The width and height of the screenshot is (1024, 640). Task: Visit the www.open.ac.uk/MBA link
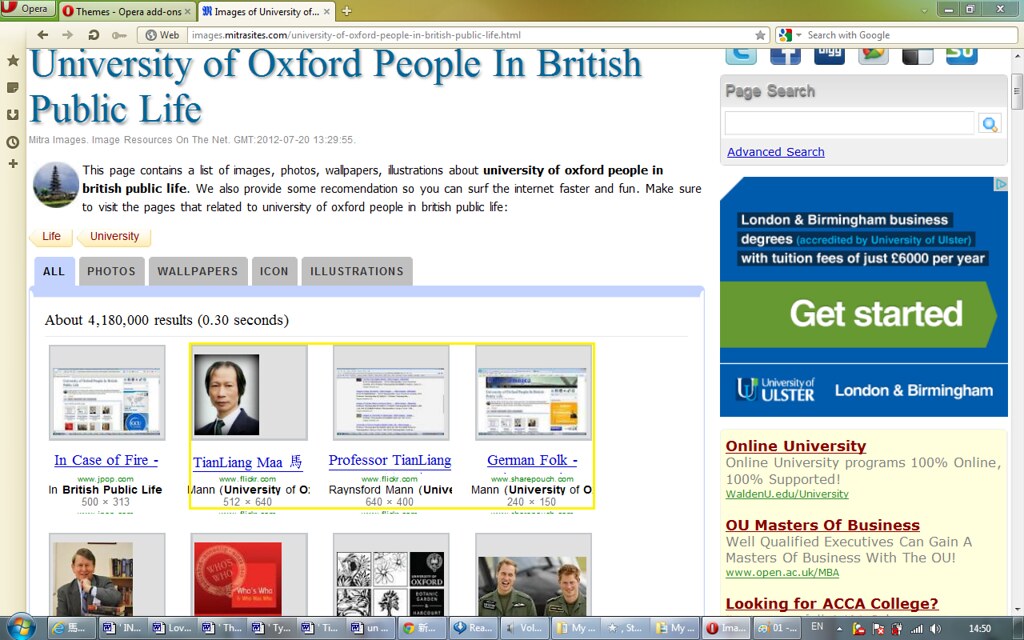click(x=782, y=573)
